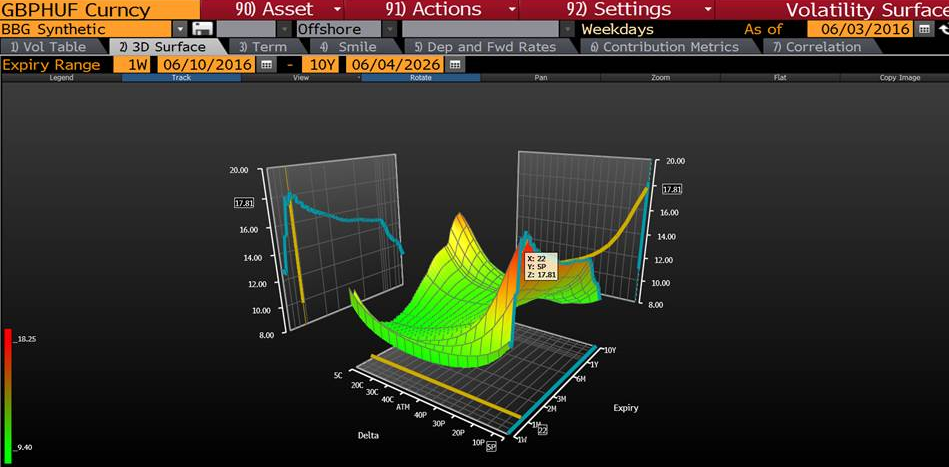Click the GBPHUF Curncy security field
This screenshot has width=949, height=467.
[x=100, y=10]
